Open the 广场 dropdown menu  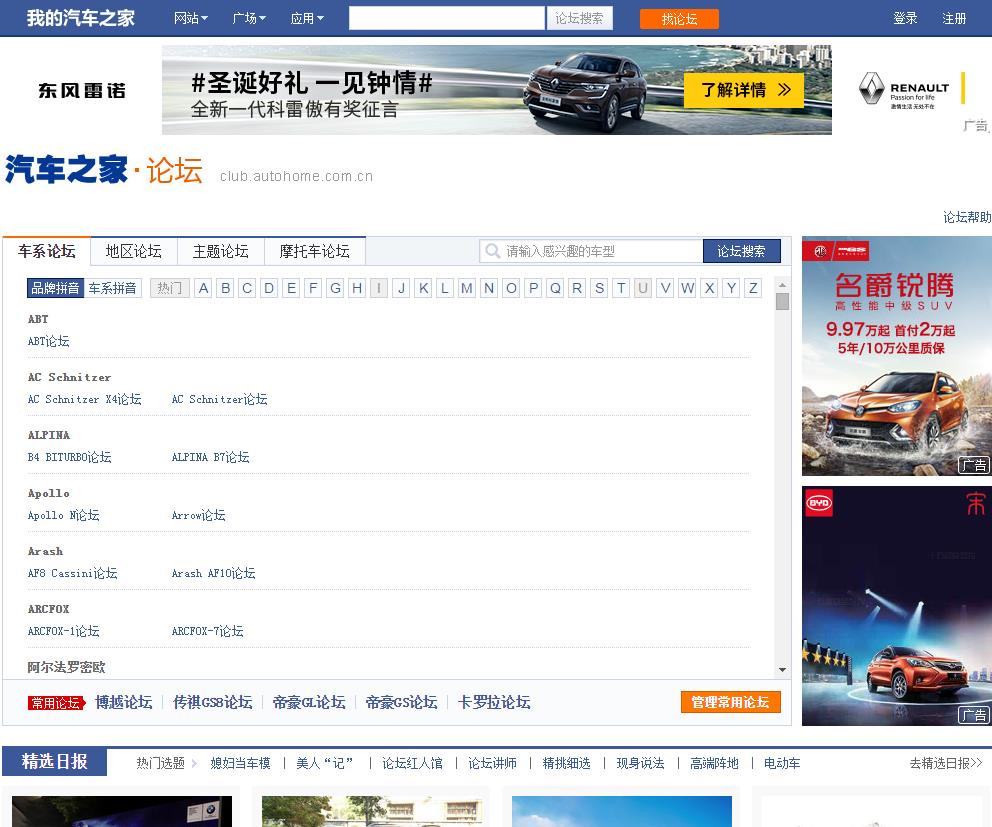pos(249,18)
